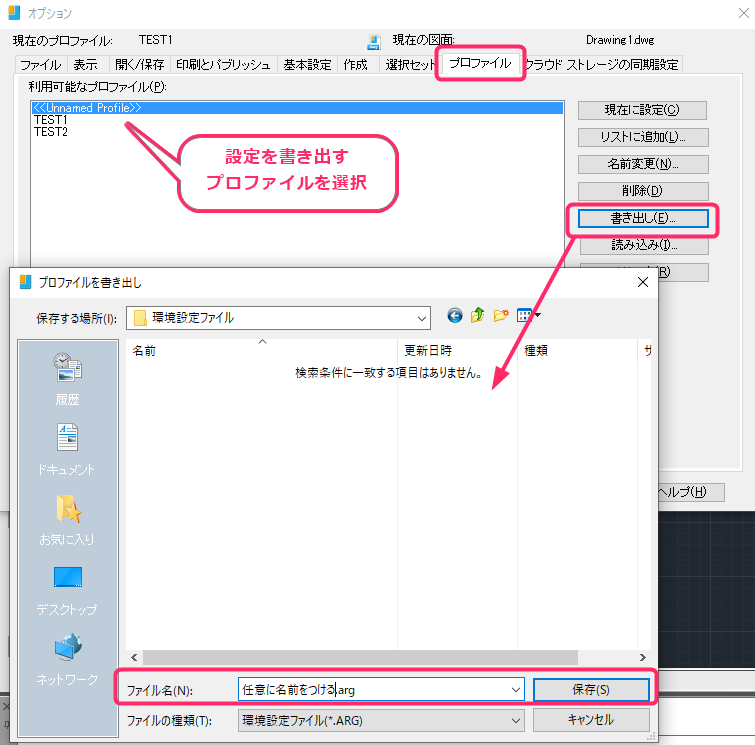Image resolution: width=755 pixels, height=745 pixels.
Task: Select <<Unnamed Profile>> in profile list
Action: [x=297, y=108]
